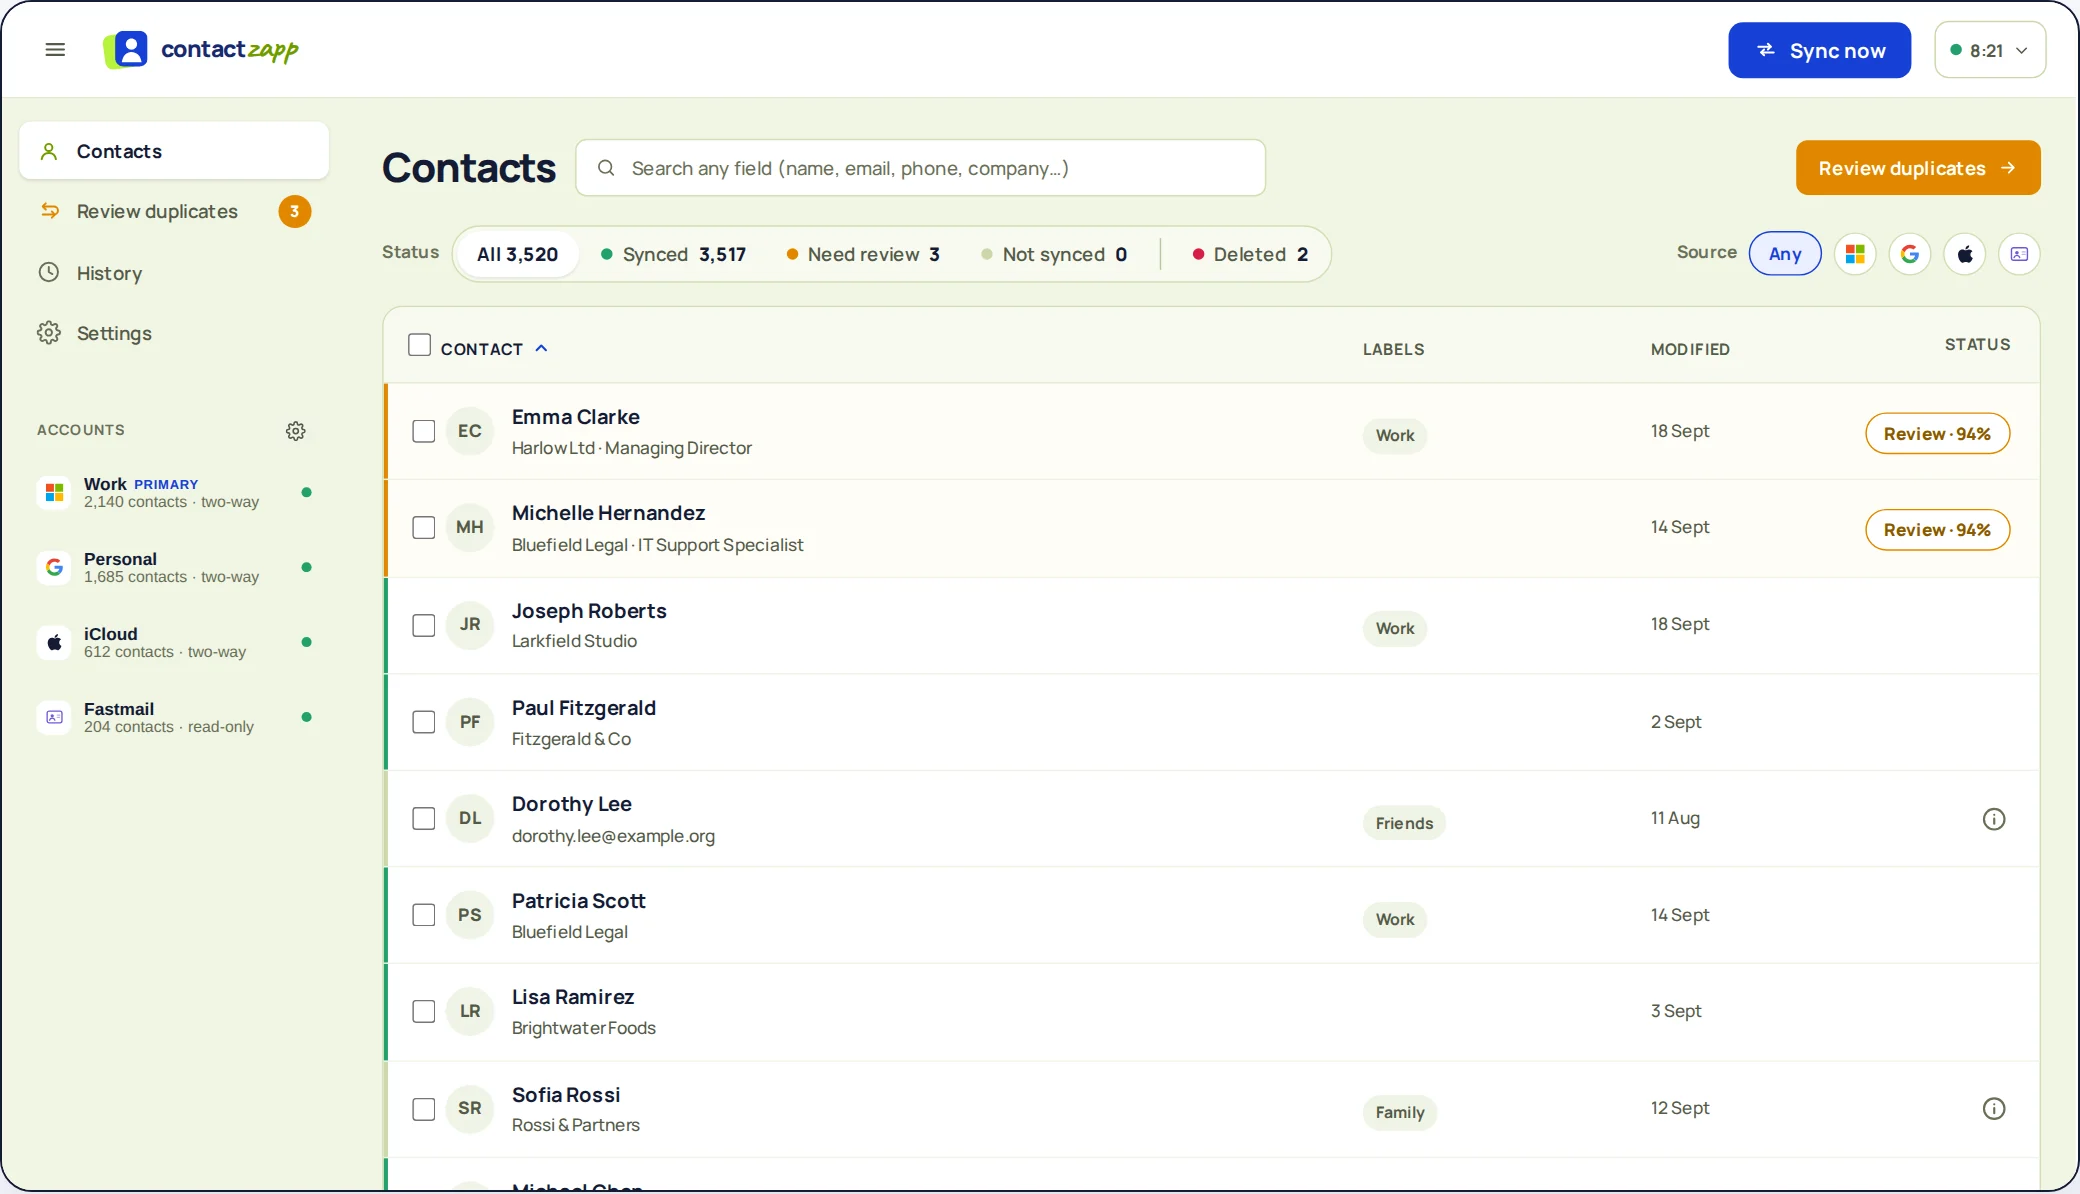
Task: Check the Sofia Rossi row checkbox
Action: 424,1109
